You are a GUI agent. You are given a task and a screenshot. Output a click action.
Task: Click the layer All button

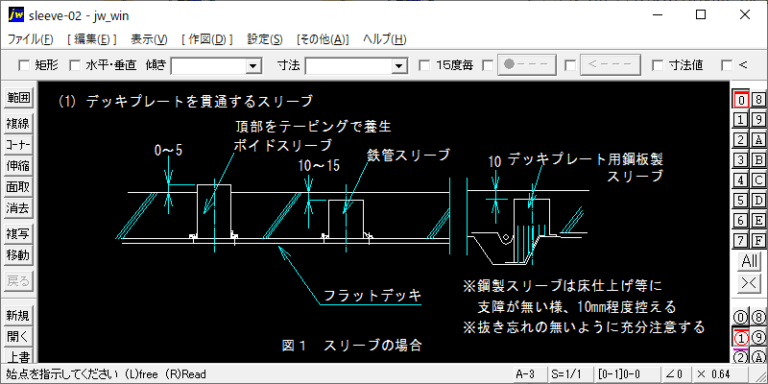[x=750, y=262]
